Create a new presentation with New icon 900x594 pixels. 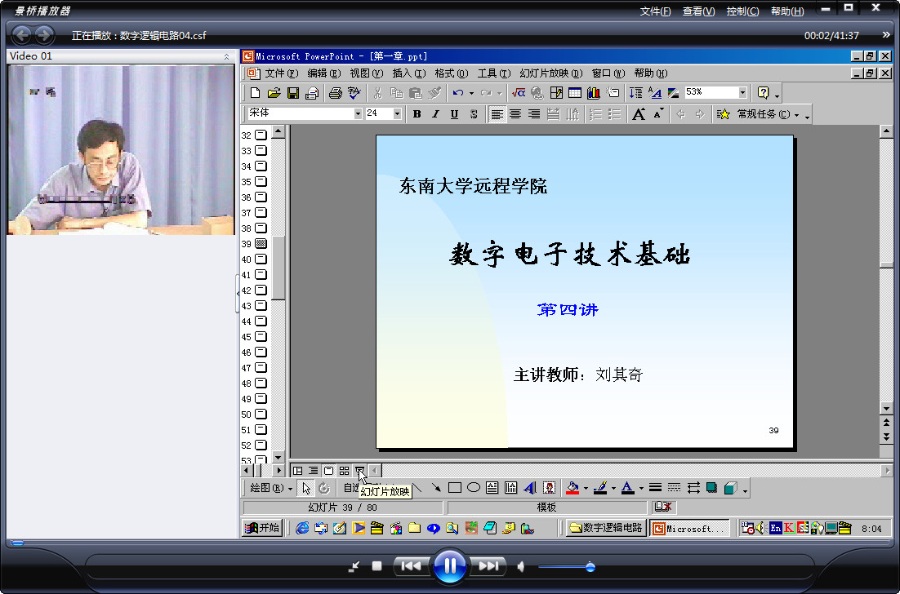coord(255,93)
